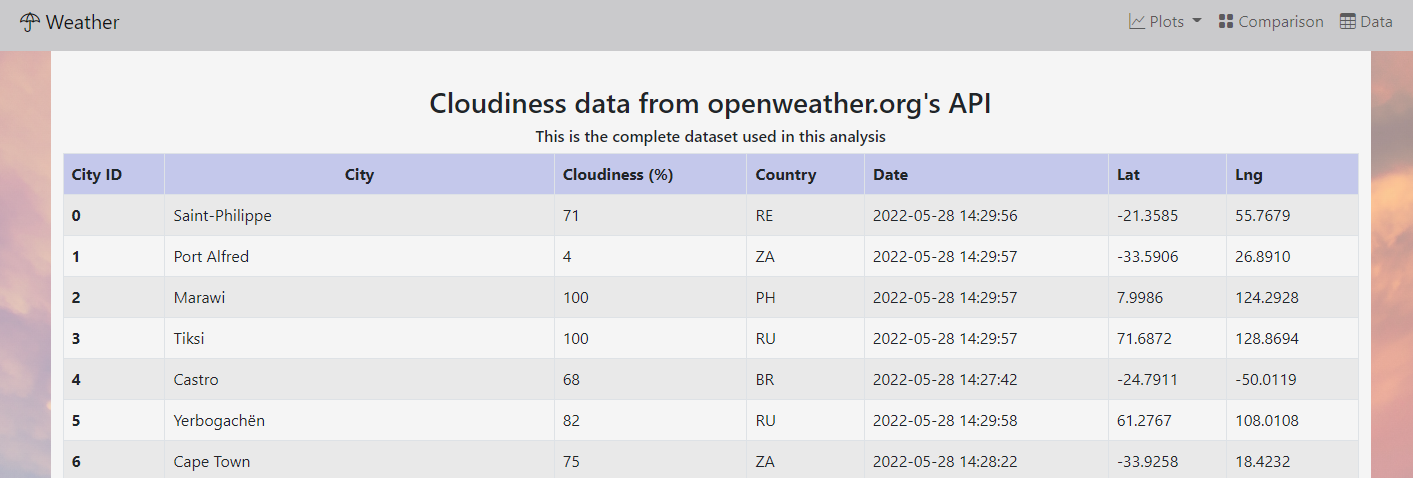Open the Weather brand home link
Viewport: 1413px width, 478px height.
(x=70, y=22)
